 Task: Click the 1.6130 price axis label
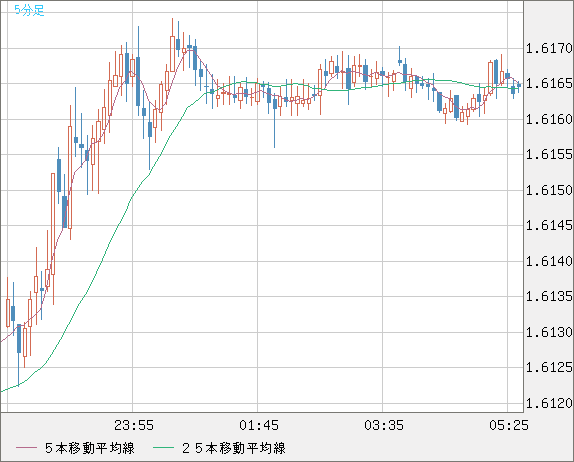(549, 332)
